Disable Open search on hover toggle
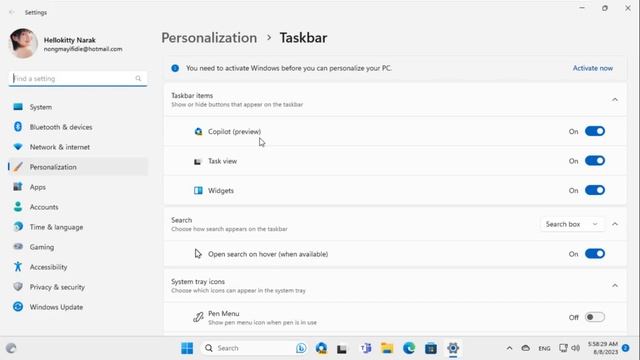The width and height of the screenshot is (640, 360). pos(595,254)
